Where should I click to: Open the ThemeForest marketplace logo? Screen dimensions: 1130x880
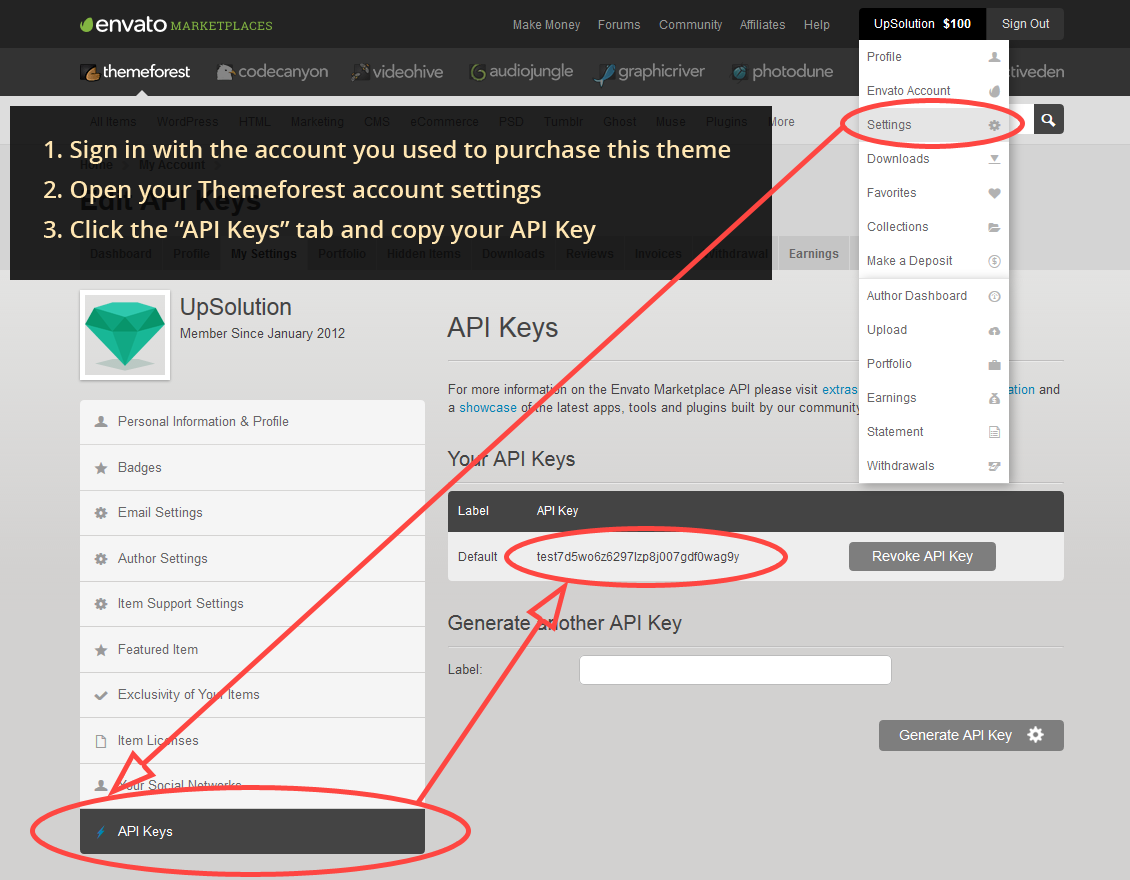(135, 71)
